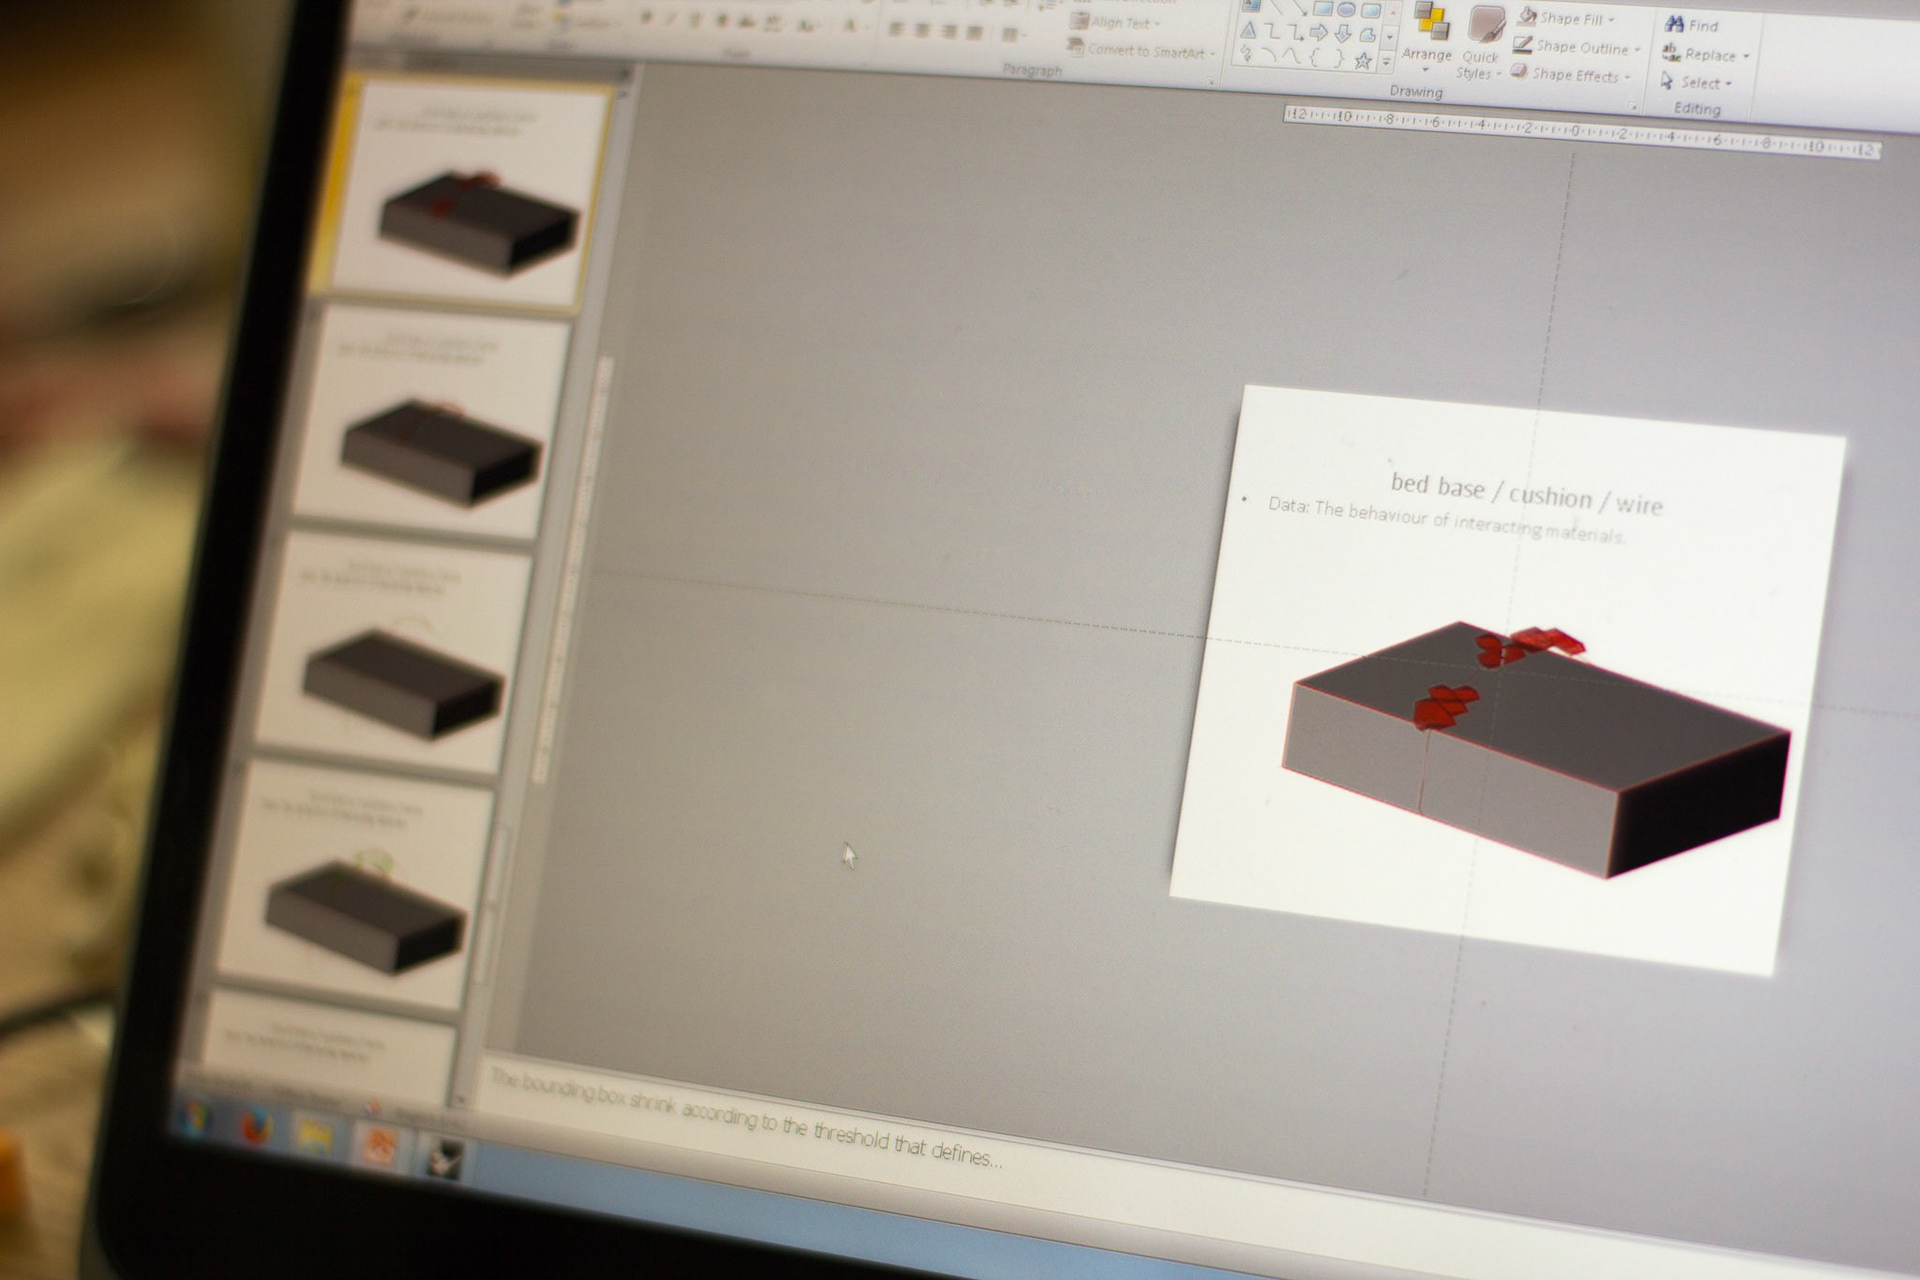1920x1280 pixels.
Task: Open the Select dropdown
Action: [1696, 82]
